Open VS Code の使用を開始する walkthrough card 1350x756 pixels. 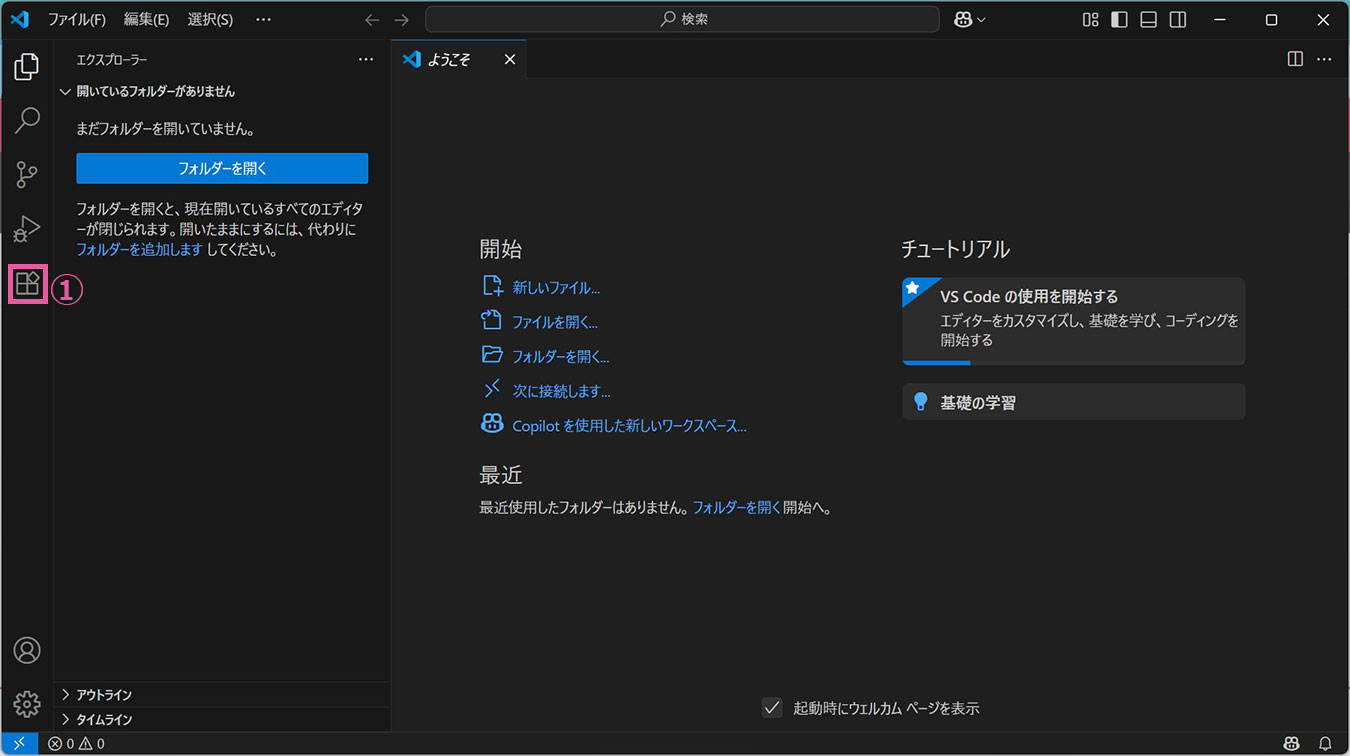coord(1073,321)
